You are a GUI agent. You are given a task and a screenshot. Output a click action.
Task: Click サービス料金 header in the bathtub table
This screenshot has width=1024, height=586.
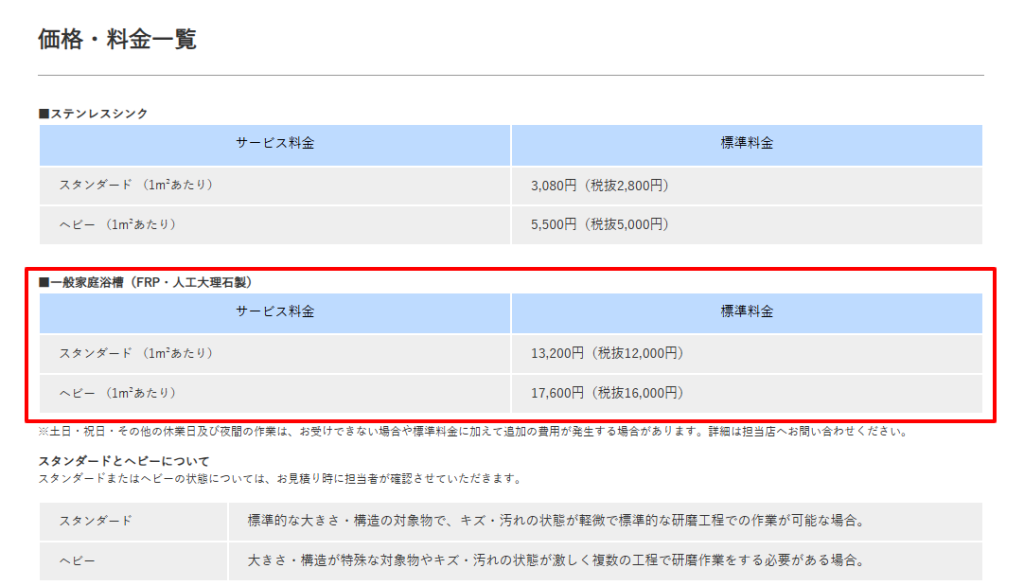[274, 313]
